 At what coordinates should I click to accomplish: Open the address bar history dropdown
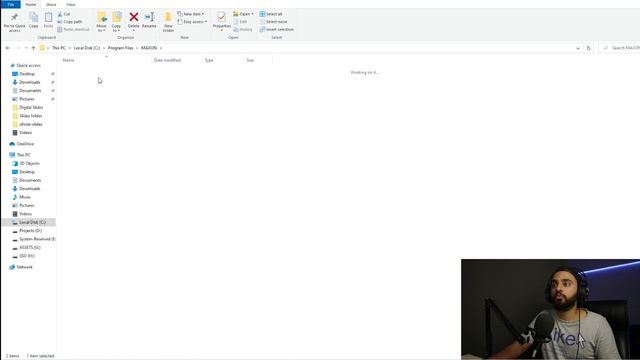(x=578, y=48)
